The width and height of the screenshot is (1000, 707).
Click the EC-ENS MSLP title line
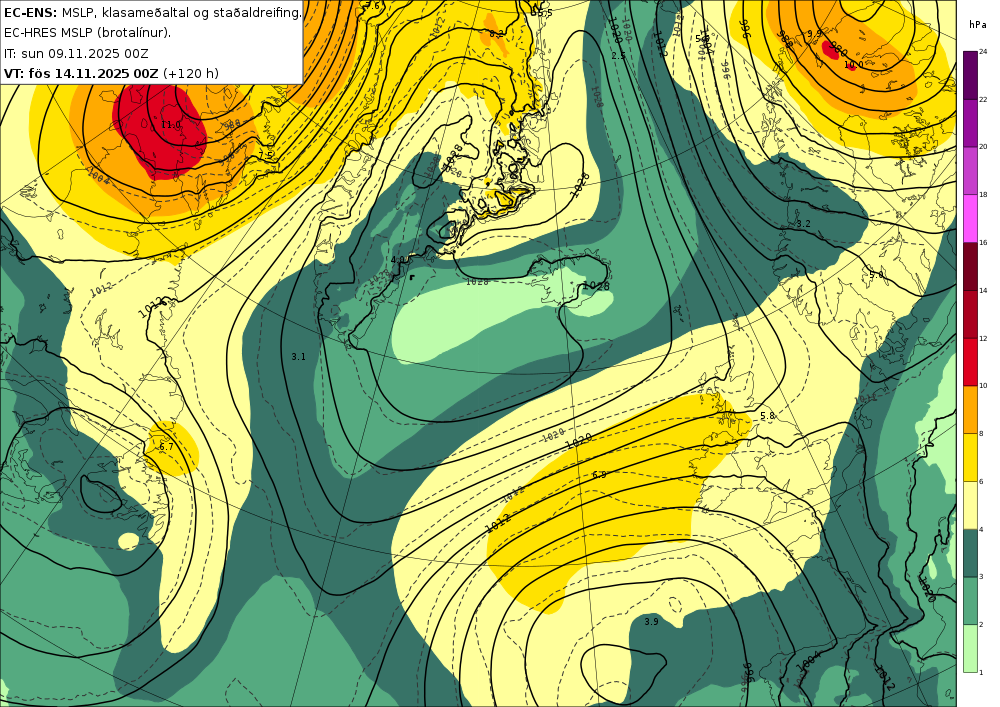[x=152, y=12]
